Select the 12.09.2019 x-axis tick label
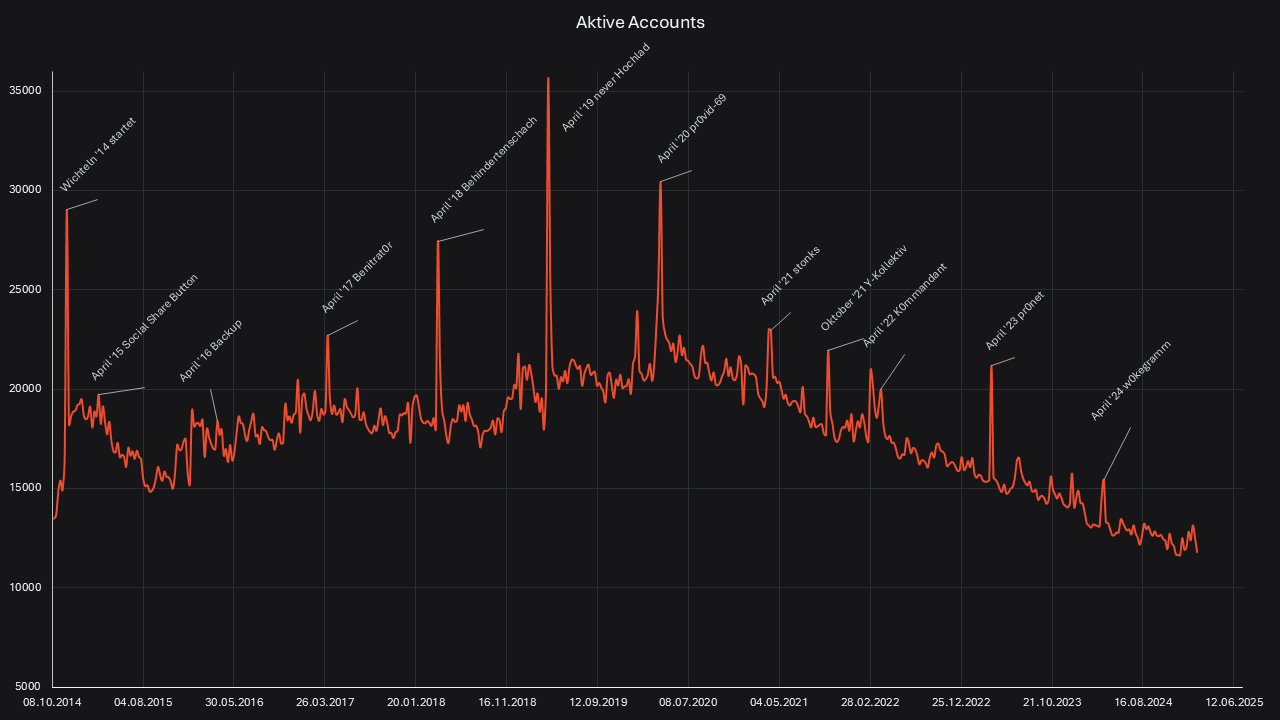 (597, 703)
